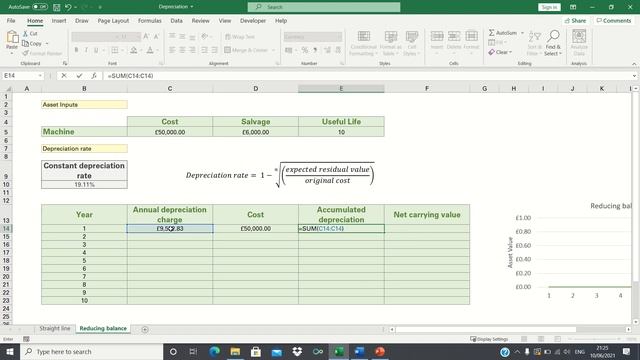Toggle Wrap Text
640x360 pixels.
(x=240, y=37)
